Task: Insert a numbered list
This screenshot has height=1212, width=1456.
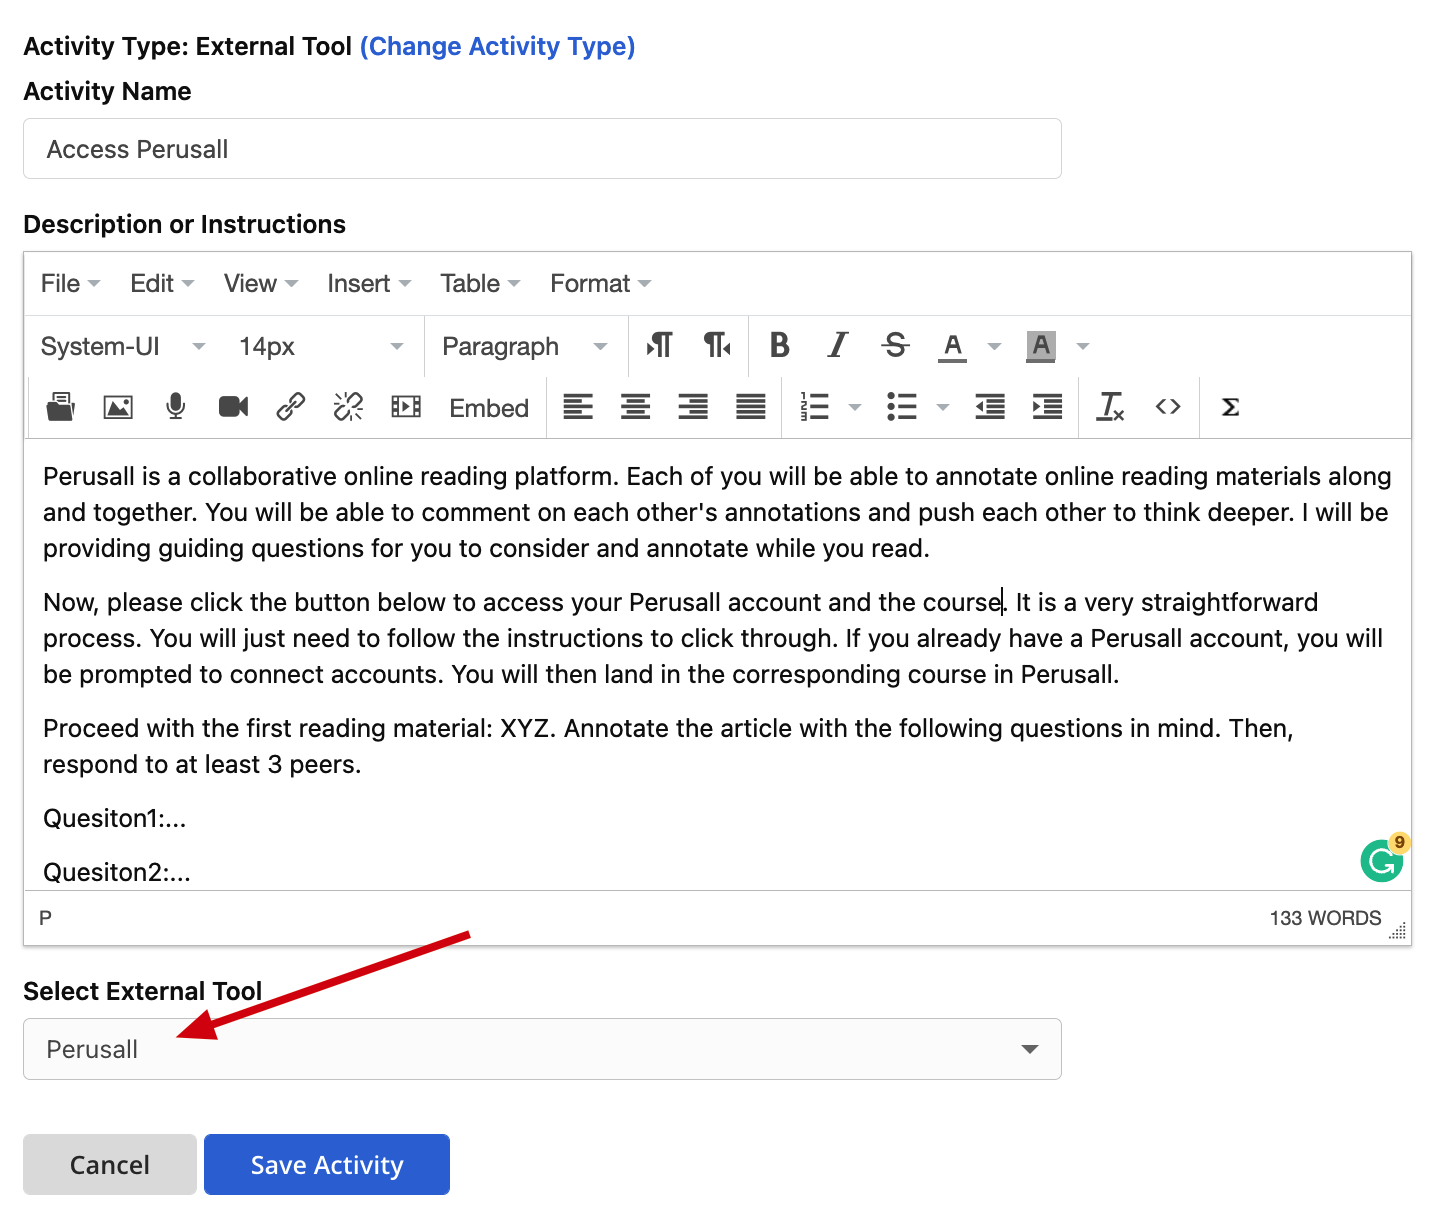Action: click(x=815, y=407)
